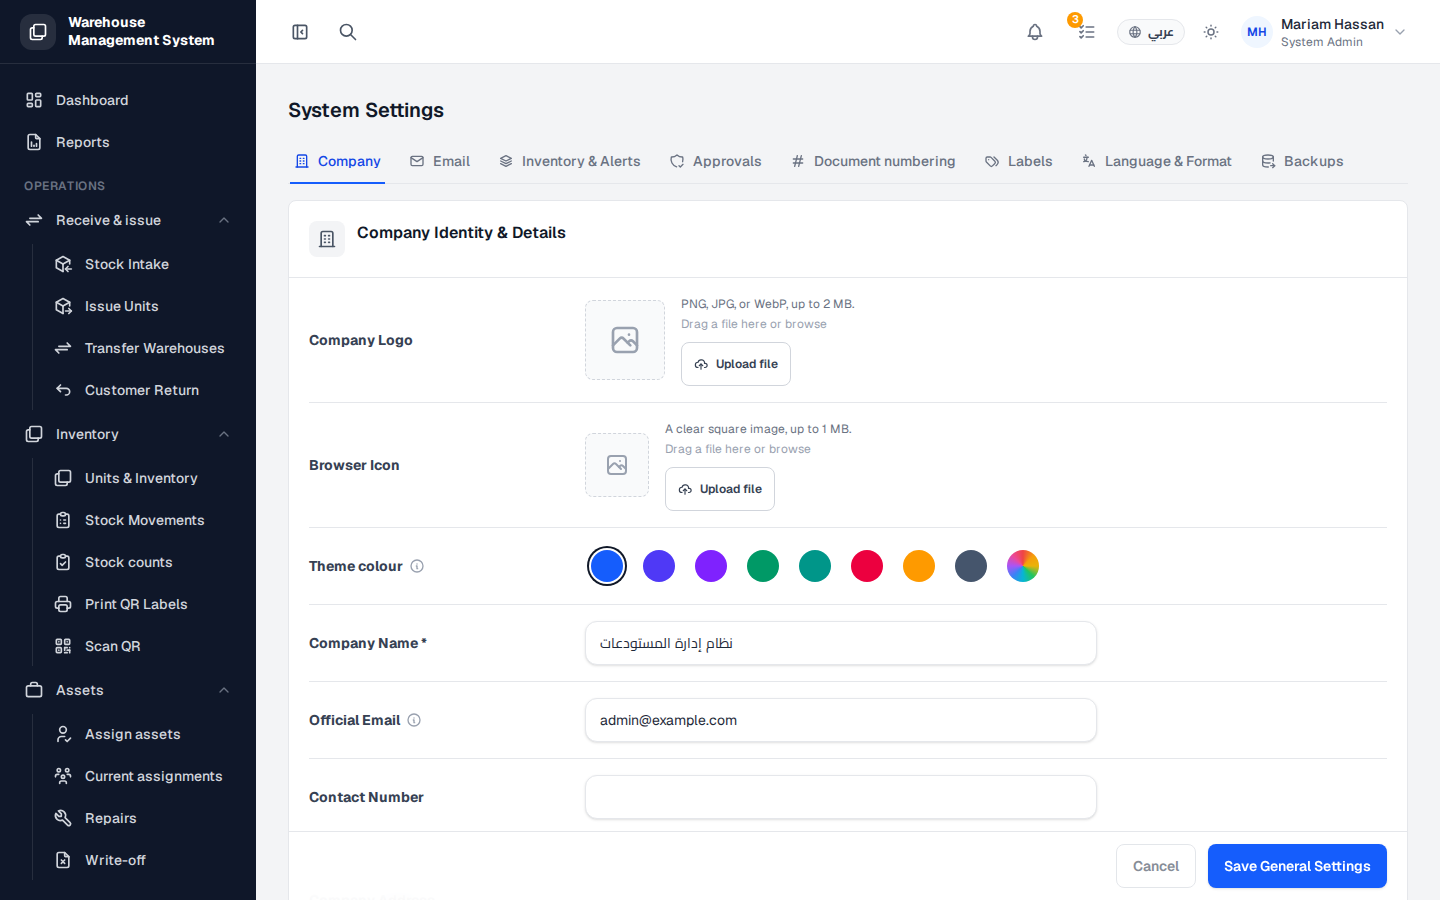Viewport: 1440px width, 900px height.
Task: Pick the custom rainbow colour swatch
Action: coord(1023,566)
